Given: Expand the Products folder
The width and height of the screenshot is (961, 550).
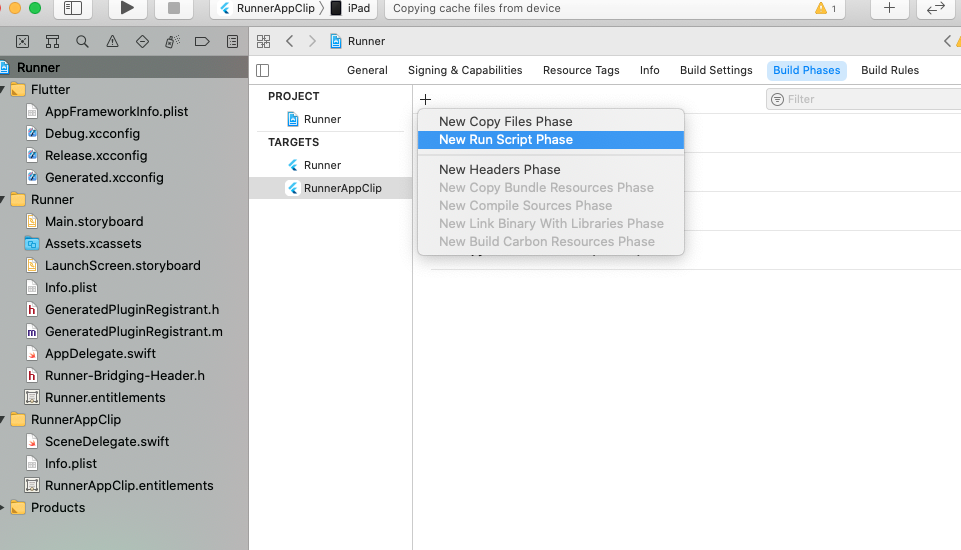Looking at the screenshot, I should click(5, 508).
